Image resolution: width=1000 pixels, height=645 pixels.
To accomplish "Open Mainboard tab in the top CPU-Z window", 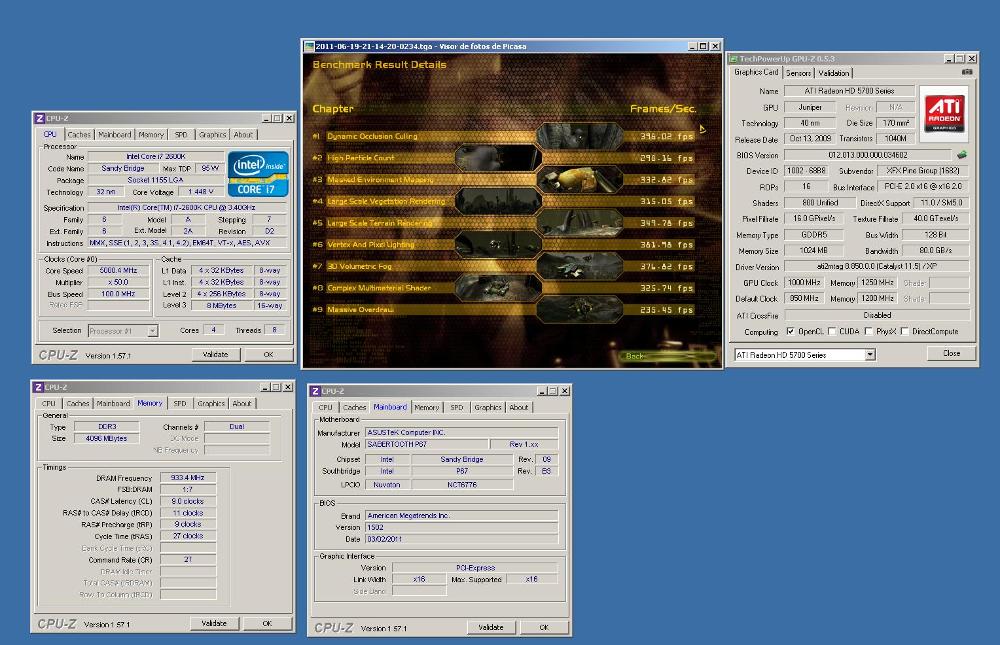I will [115, 135].
